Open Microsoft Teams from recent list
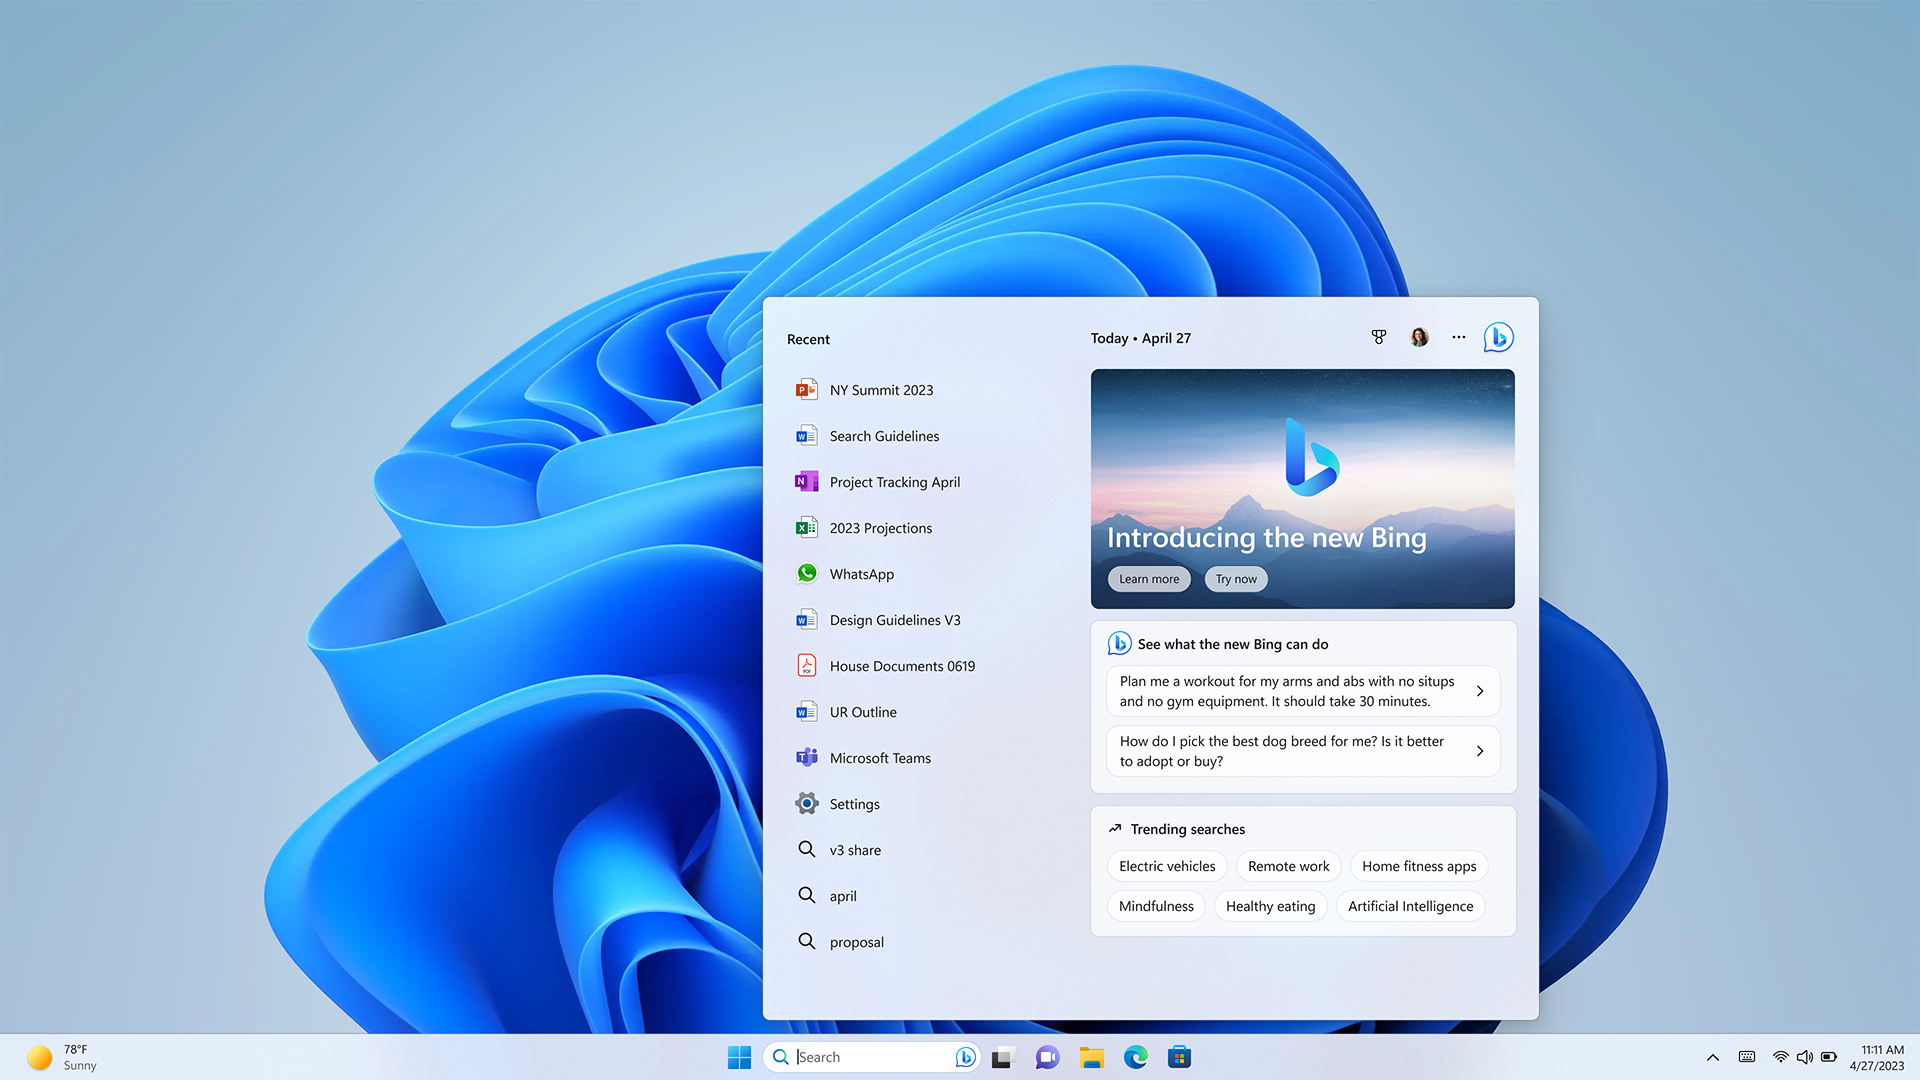 point(880,757)
